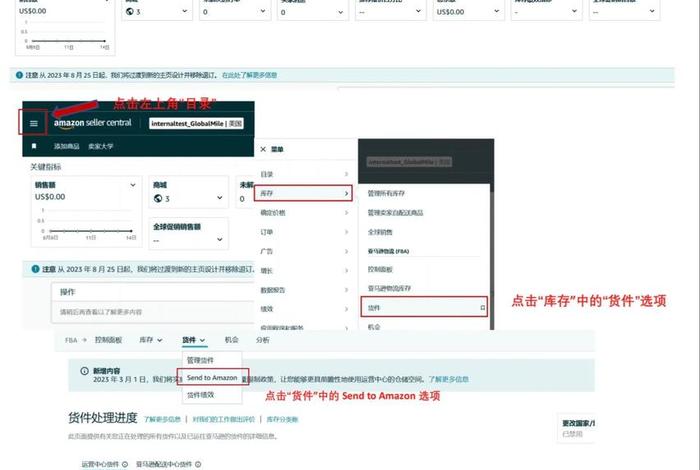Select 全球销售 in the submenu
Viewport: 700px width, 470px height.
380,232
